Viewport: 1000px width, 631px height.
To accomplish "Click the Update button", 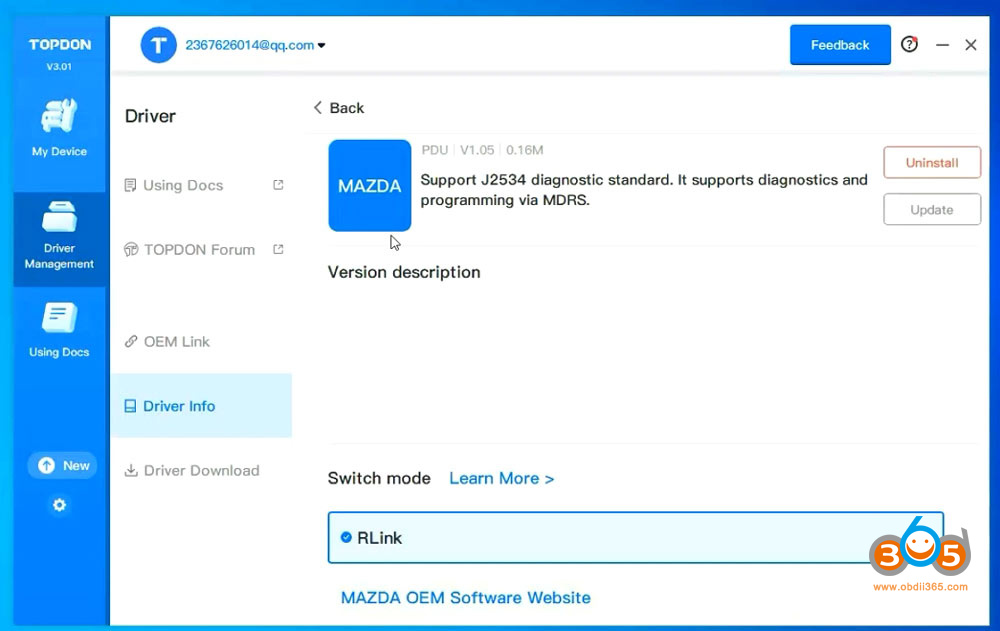I will pos(932,209).
